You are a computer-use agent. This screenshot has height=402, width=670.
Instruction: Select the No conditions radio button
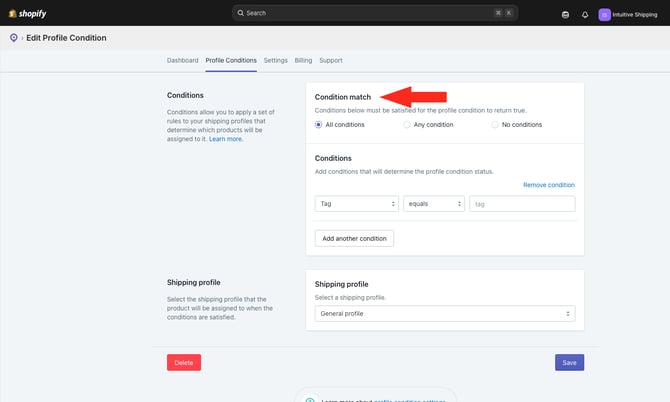494,125
